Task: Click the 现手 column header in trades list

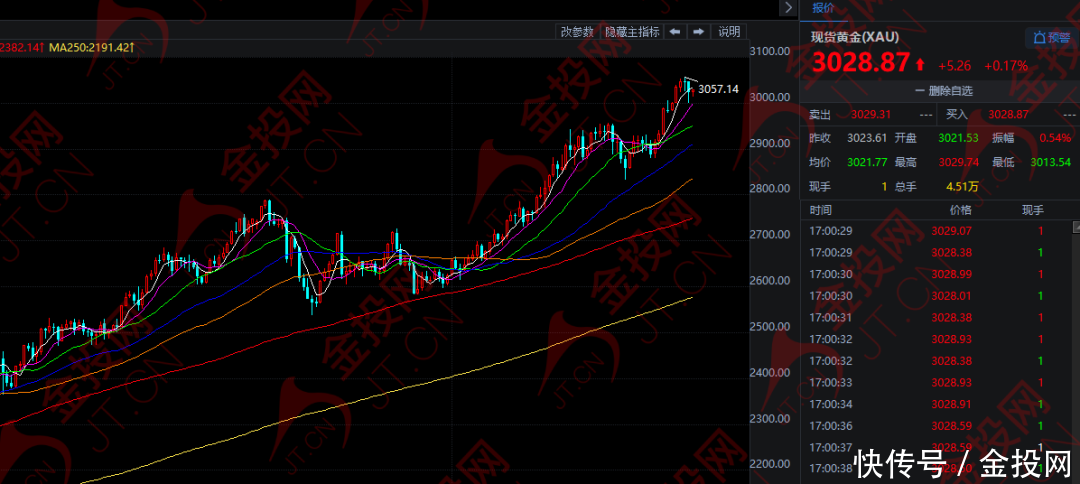Action: point(1032,210)
